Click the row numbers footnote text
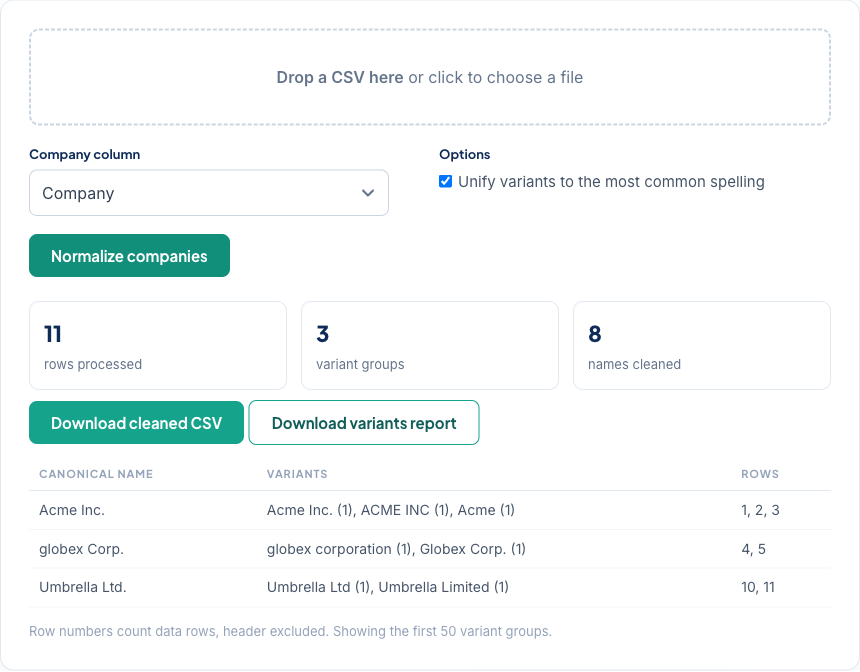This screenshot has width=860, height=672. [x=291, y=631]
